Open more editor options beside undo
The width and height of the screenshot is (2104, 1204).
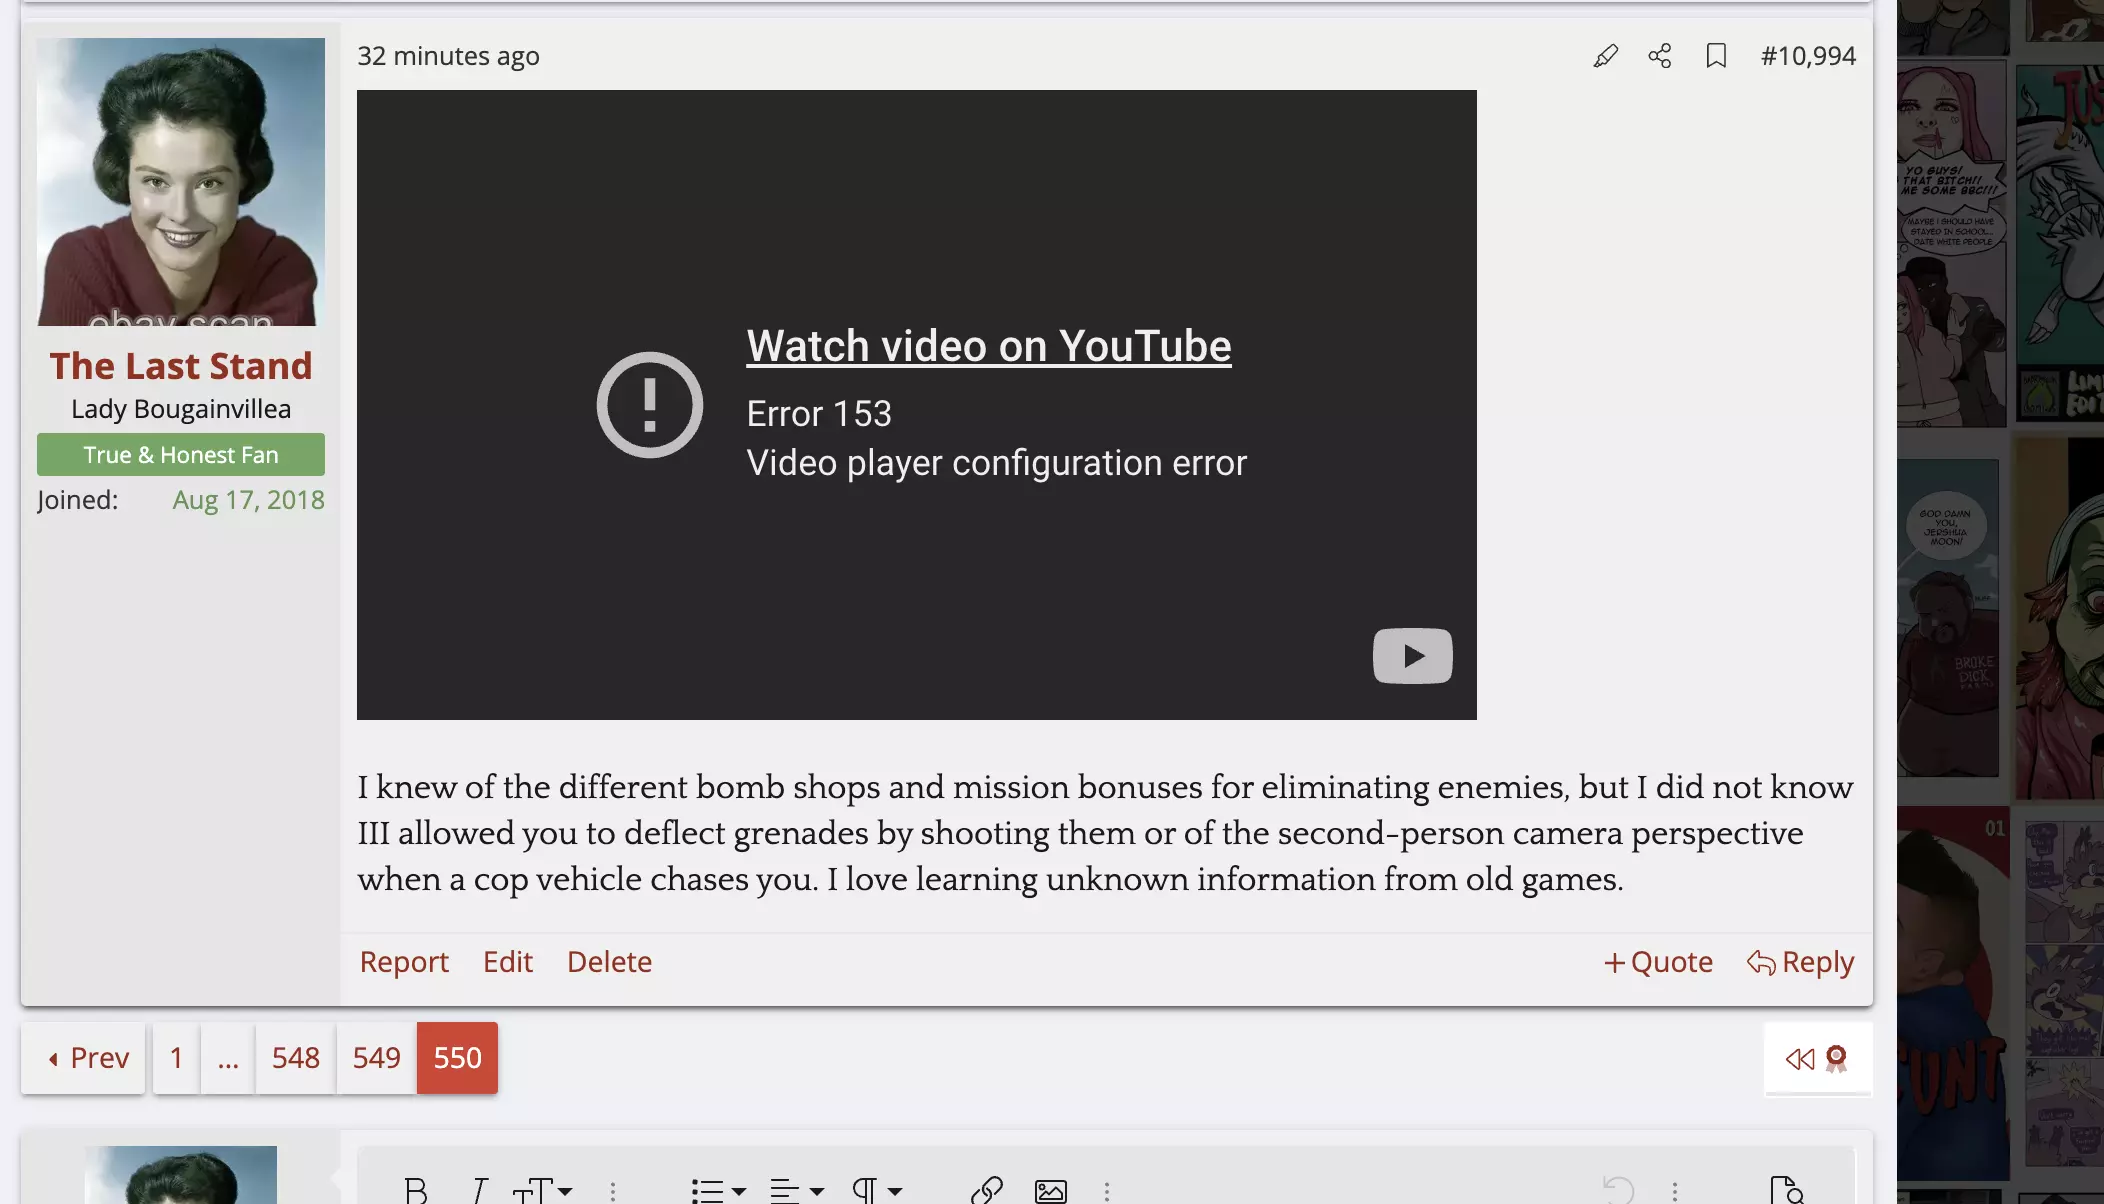(x=1674, y=1191)
